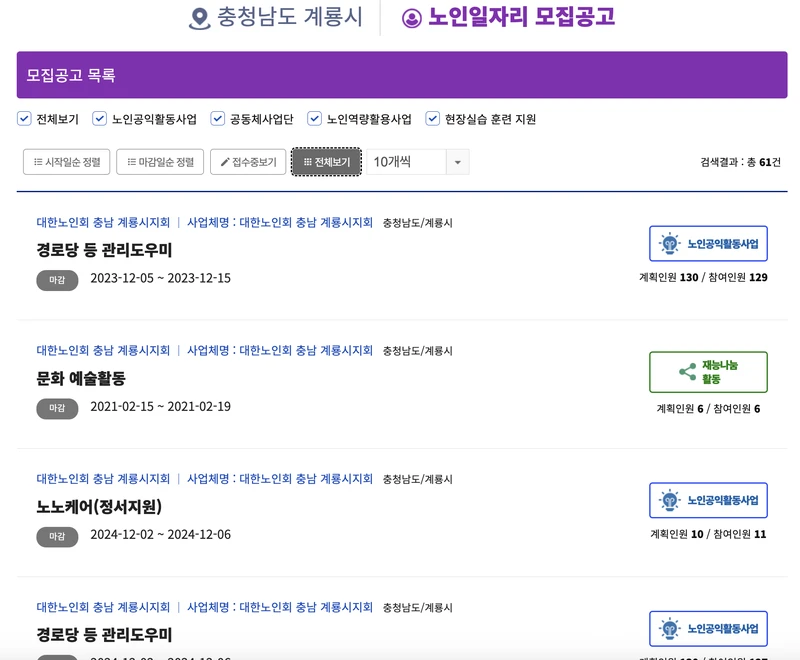Viewport: 800px width, 660px height.
Task: Toggle the 현장실습 훈련 지원 checkbox
Action: click(x=433, y=117)
